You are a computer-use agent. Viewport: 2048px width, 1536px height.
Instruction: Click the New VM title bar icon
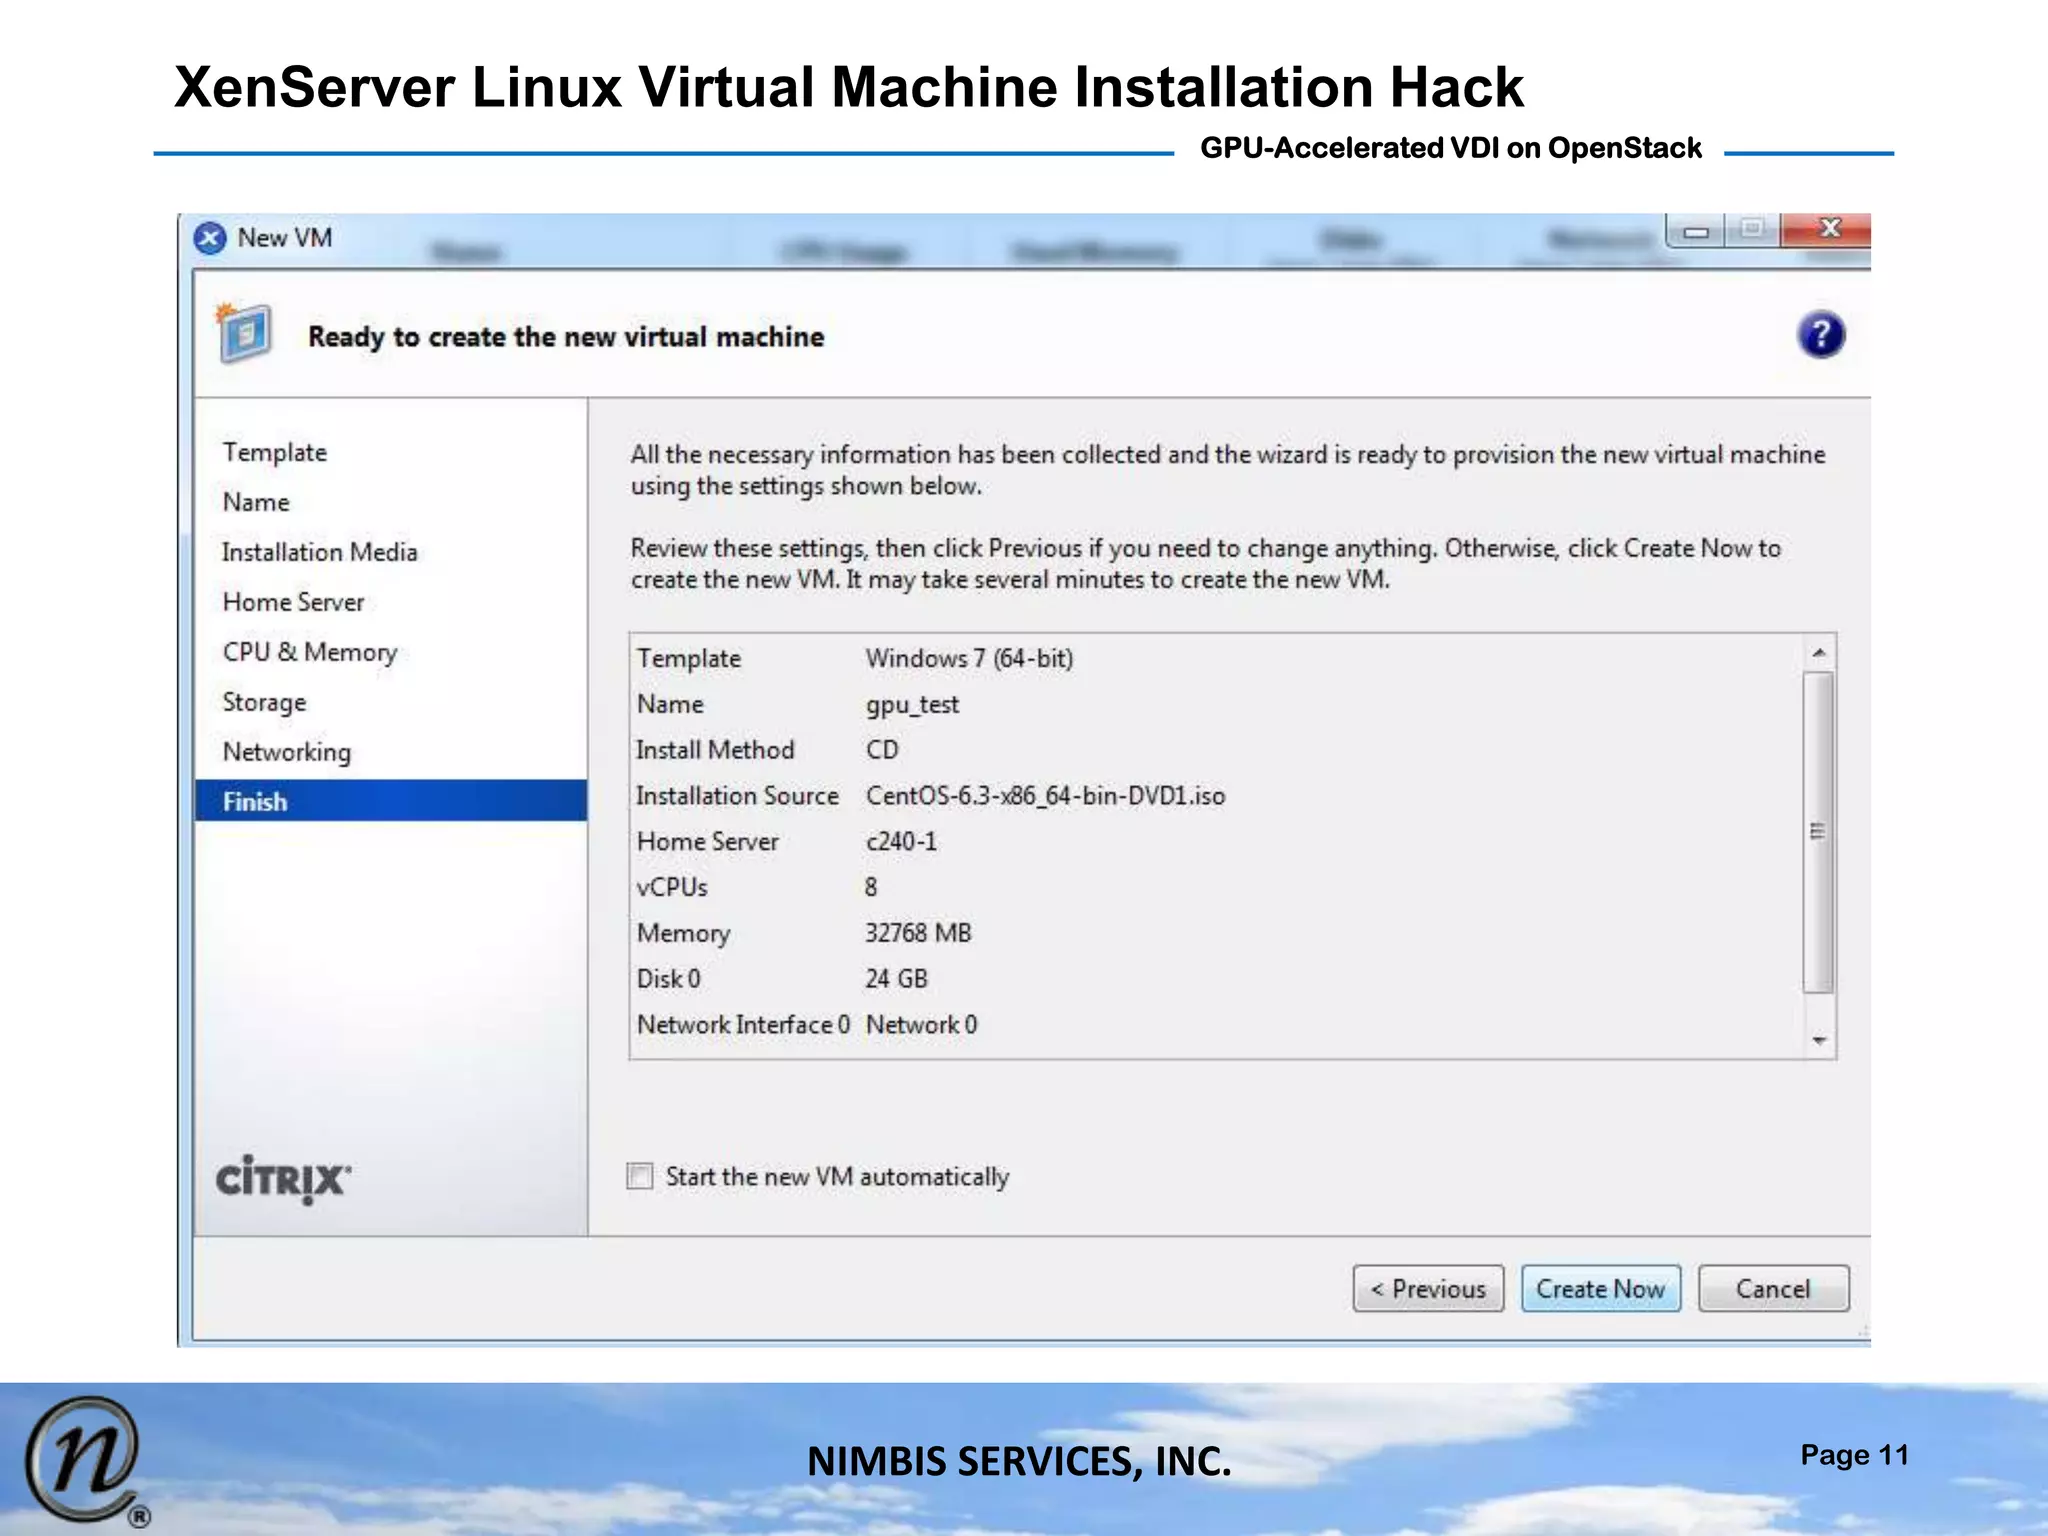pos(210,238)
